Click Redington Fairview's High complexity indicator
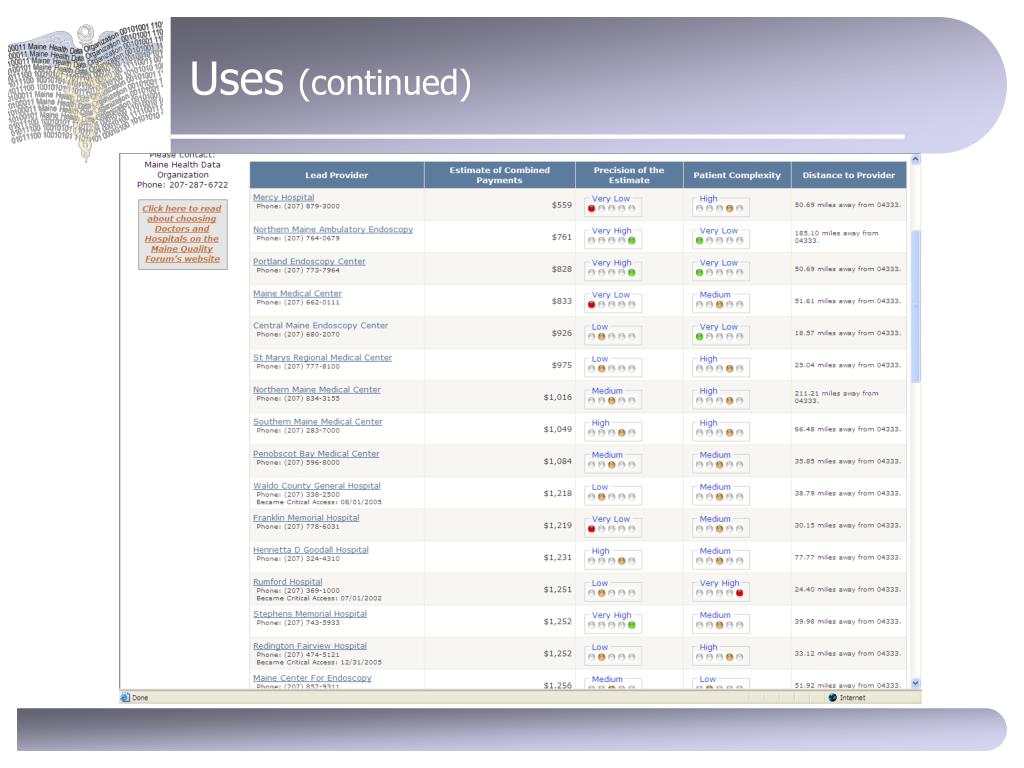 pos(720,652)
